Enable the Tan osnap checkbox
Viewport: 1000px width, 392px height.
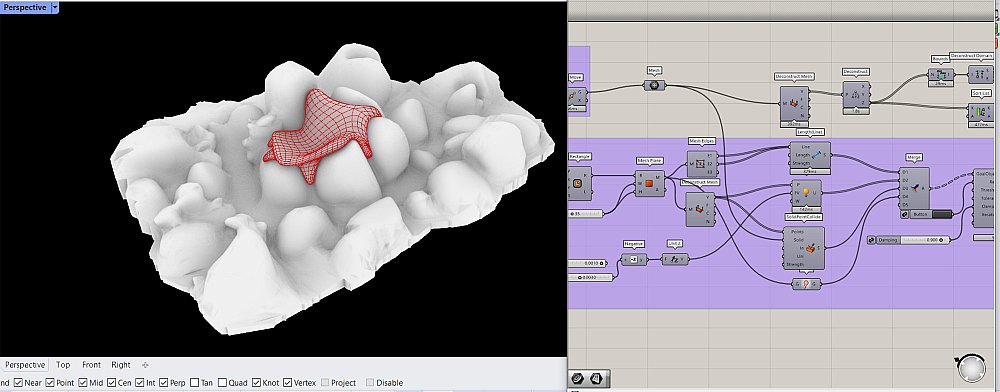pos(195,383)
